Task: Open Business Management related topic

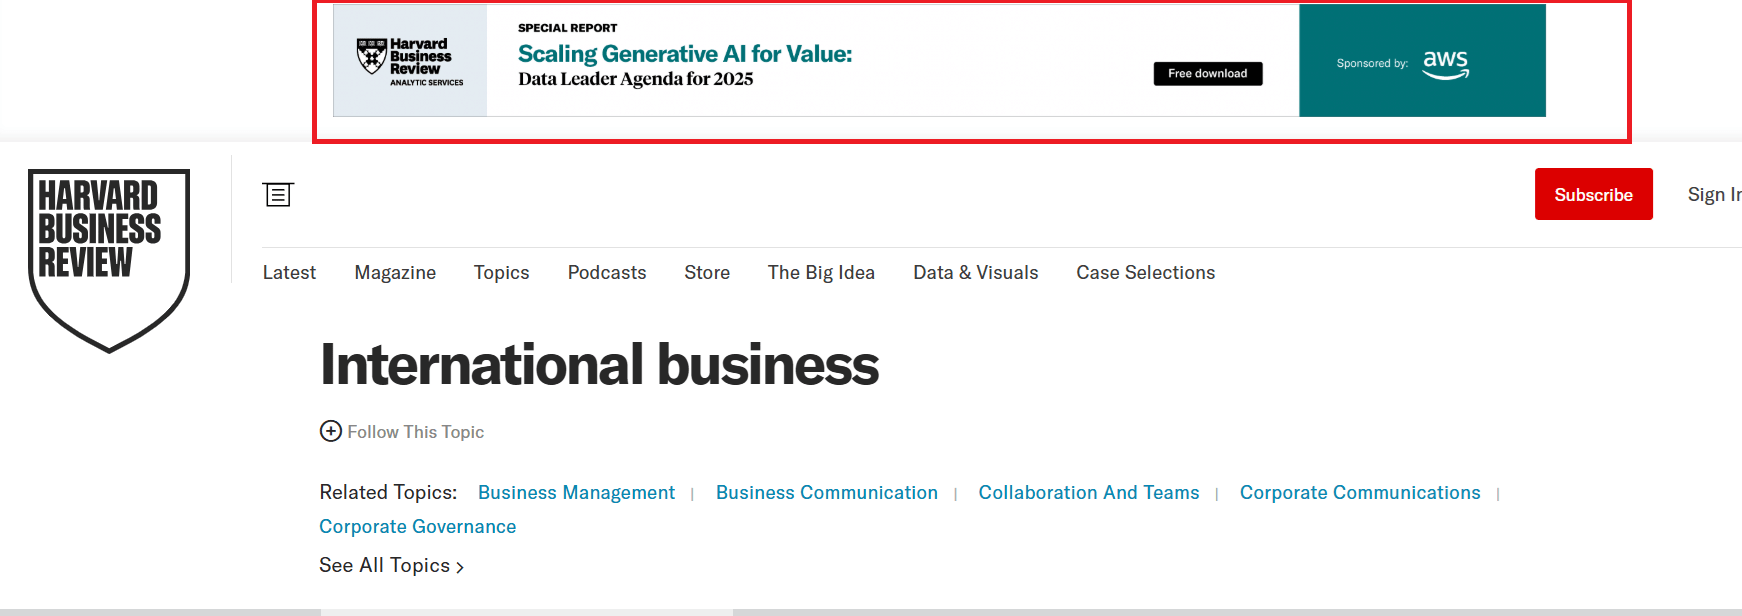Action: click(x=576, y=493)
